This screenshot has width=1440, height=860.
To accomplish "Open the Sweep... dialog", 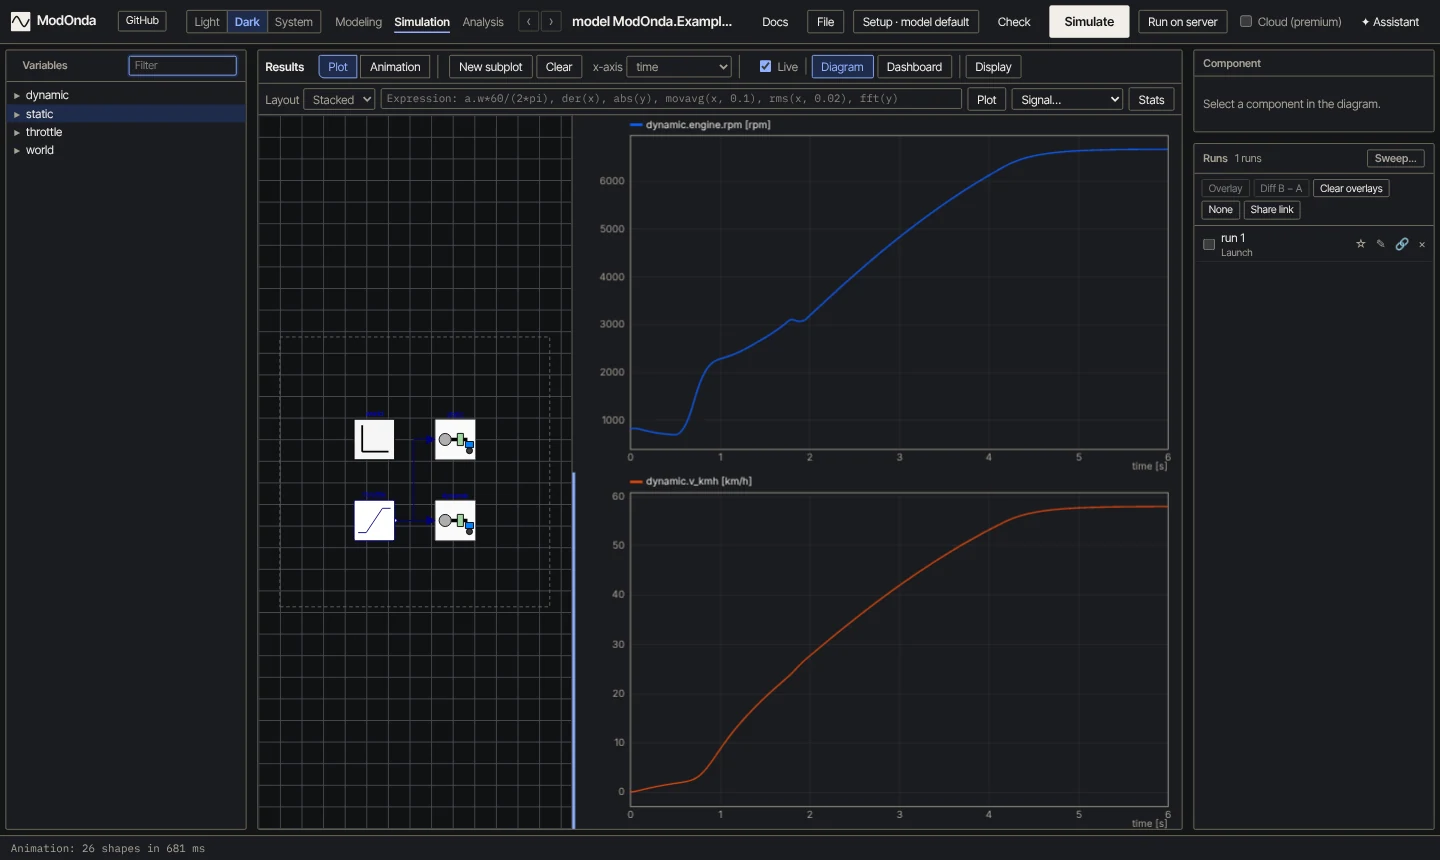I will (x=1395, y=159).
